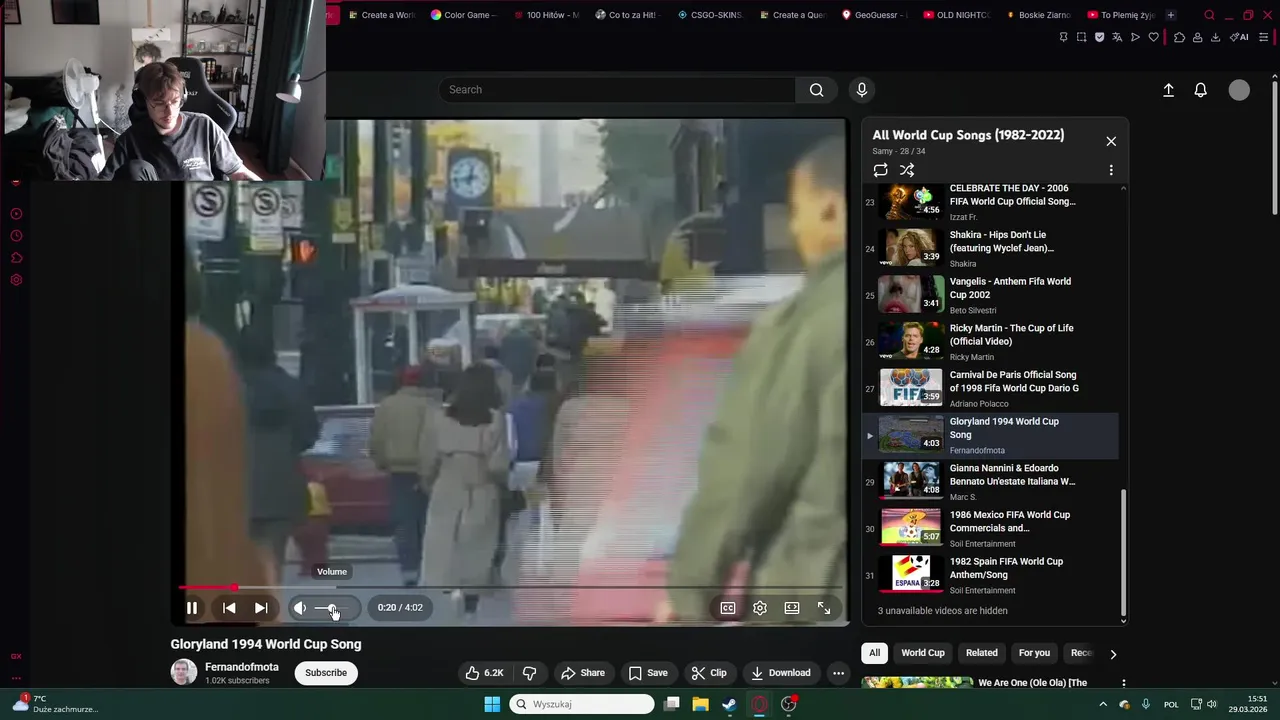Click the volume slider handle
Screen dimensions: 1280x720
click(333, 608)
